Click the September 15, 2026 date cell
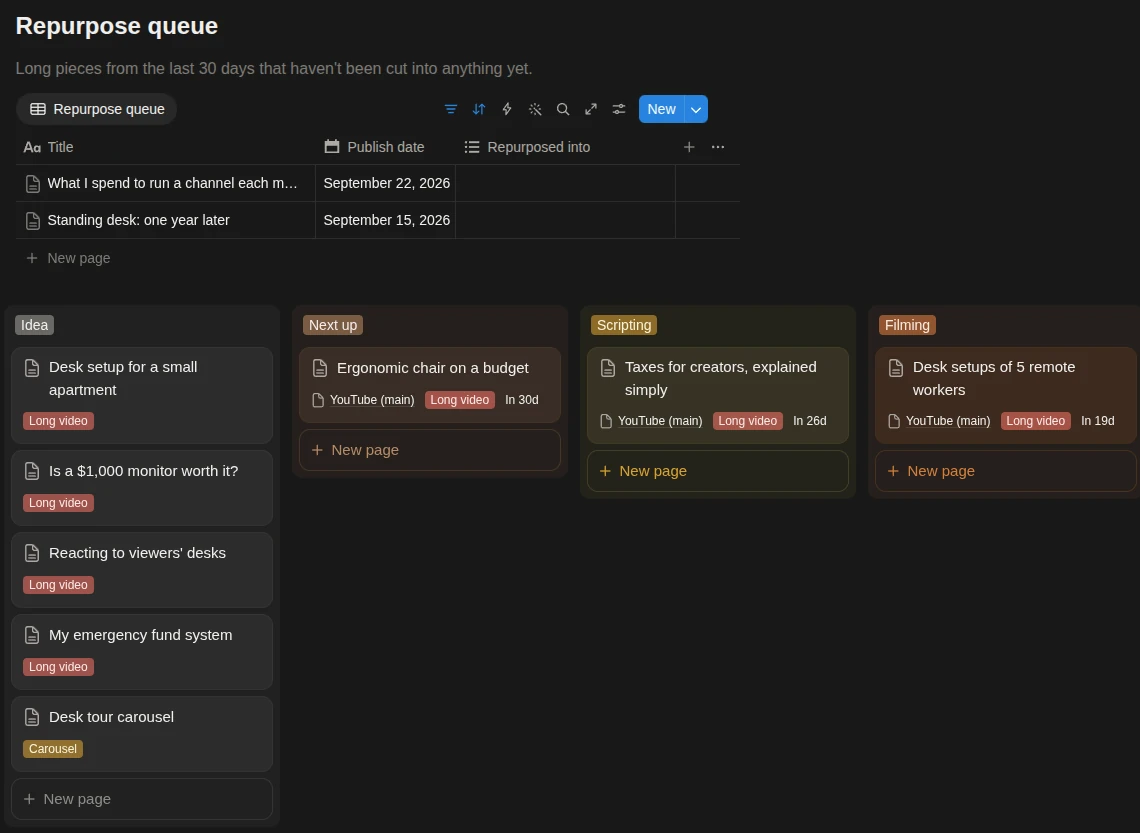The width and height of the screenshot is (1140, 833). click(386, 220)
